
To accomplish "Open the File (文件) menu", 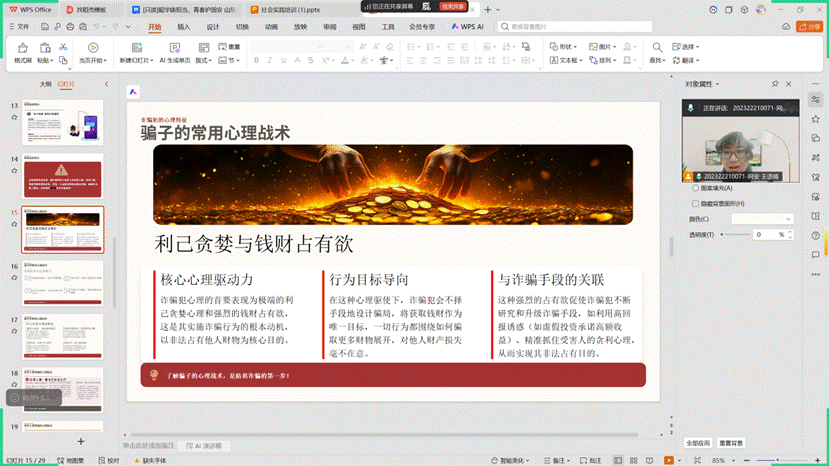I will pyautogui.click(x=20, y=26).
